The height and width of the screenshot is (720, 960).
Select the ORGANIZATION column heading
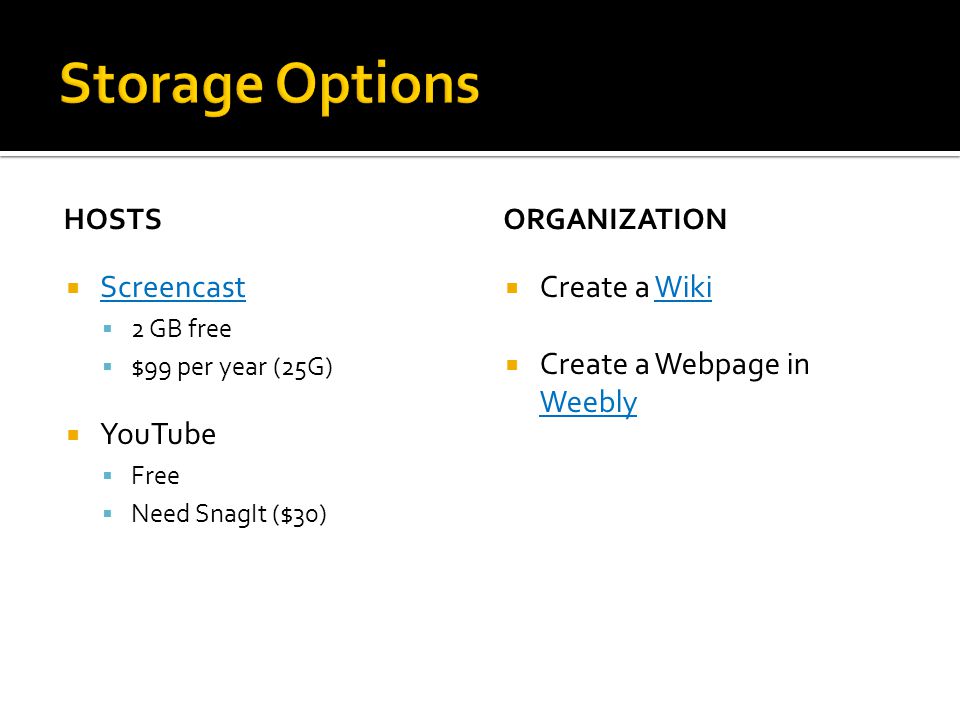615,219
